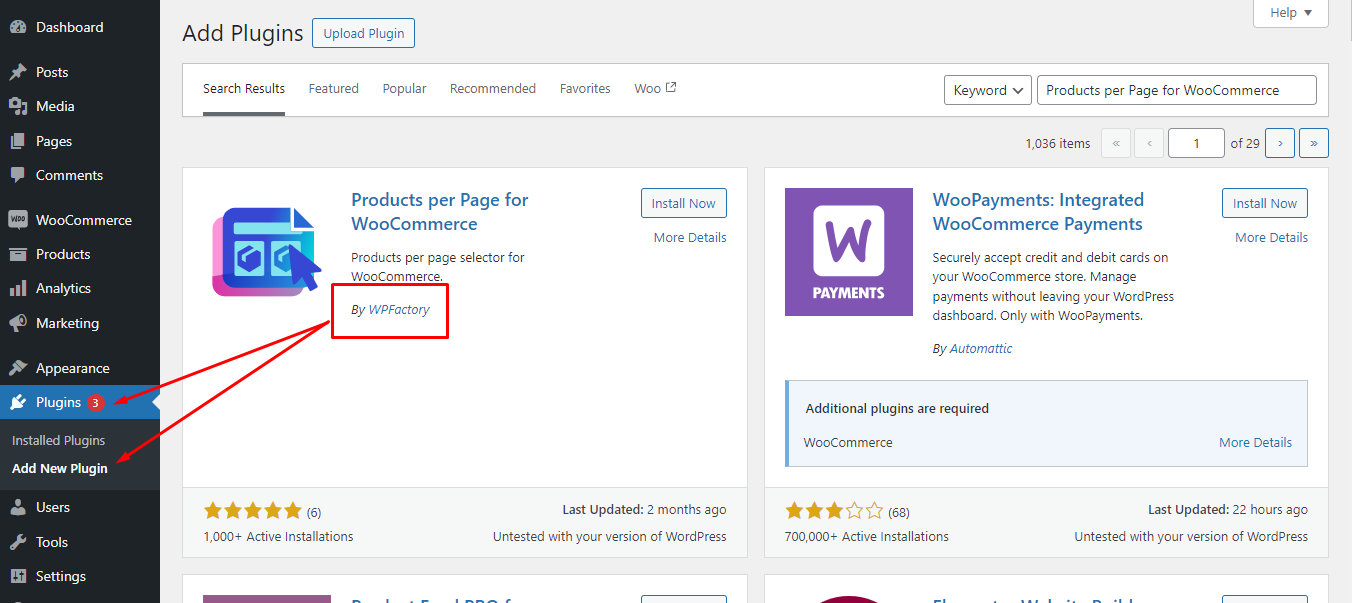Viewport: 1352px width, 603px height.
Task: Click the Upload Plugin button
Action: pyautogui.click(x=363, y=33)
